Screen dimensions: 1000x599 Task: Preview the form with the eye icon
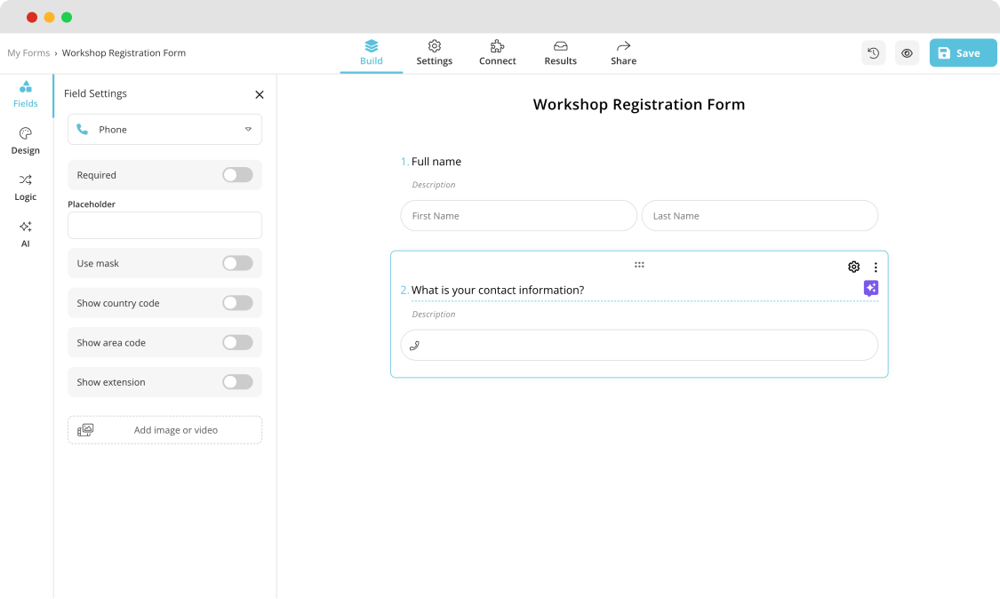(907, 52)
